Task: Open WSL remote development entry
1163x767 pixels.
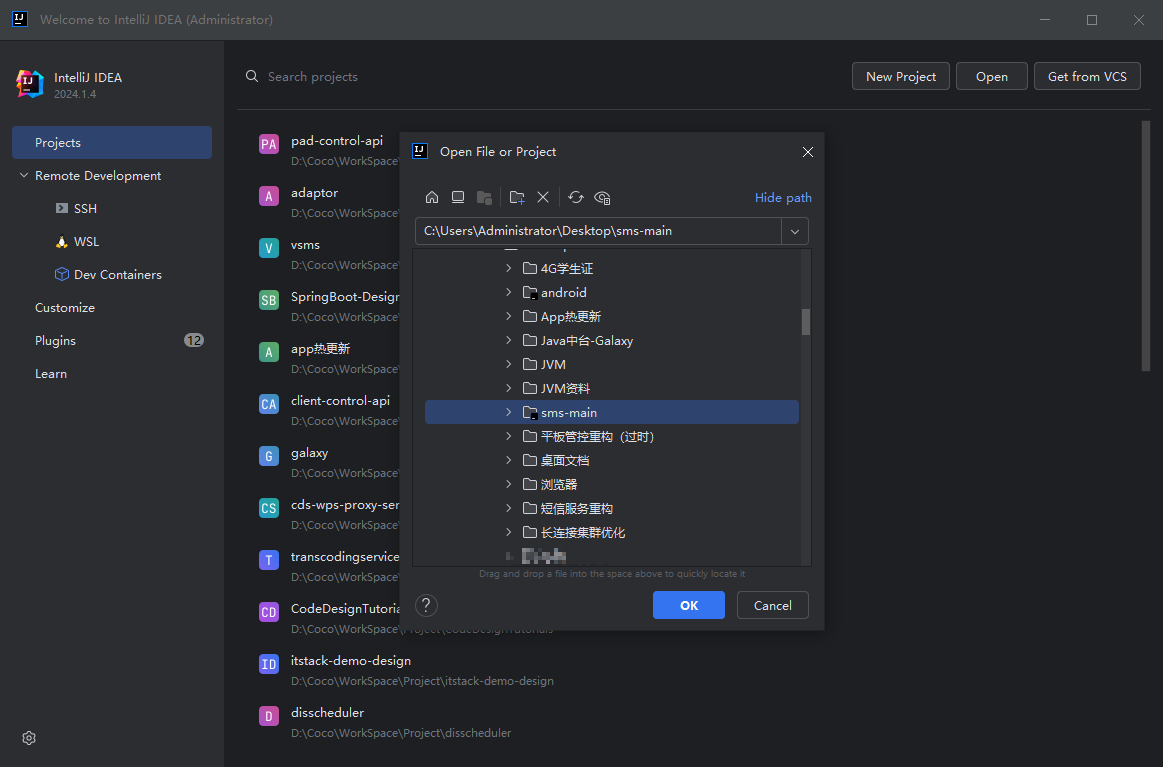Action: [77, 242]
